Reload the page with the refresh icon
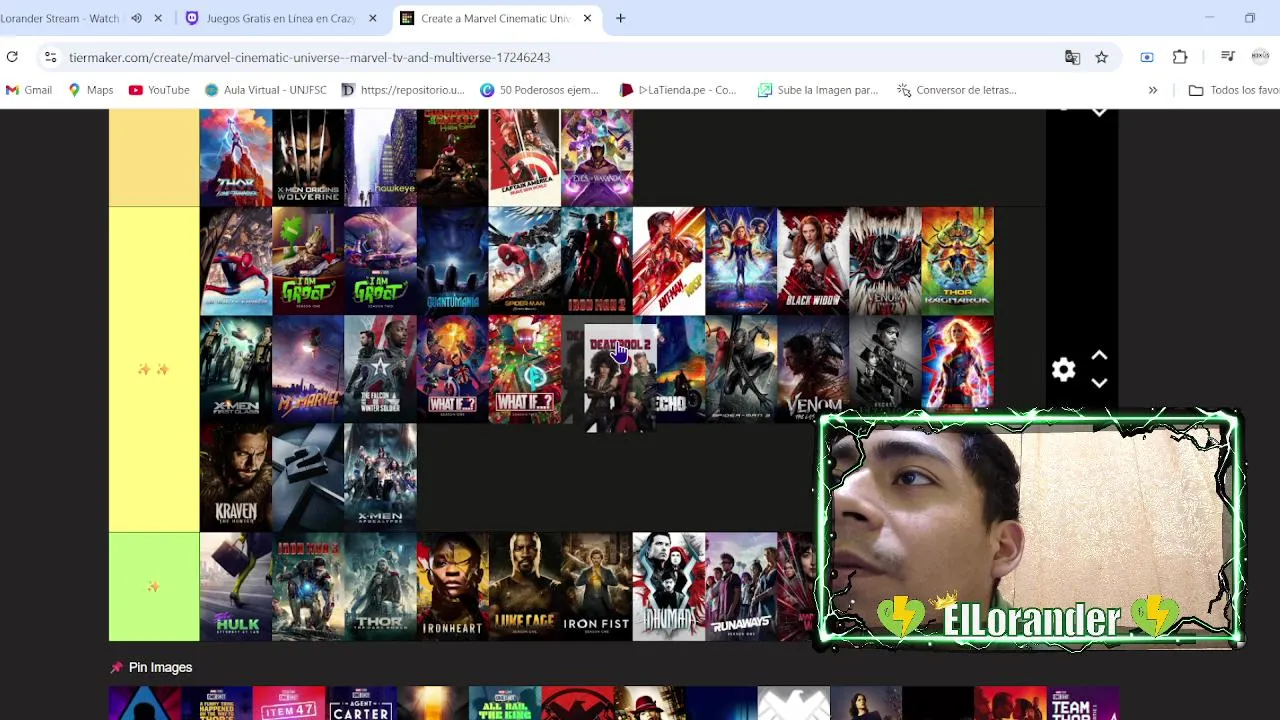 pyautogui.click(x=12, y=57)
